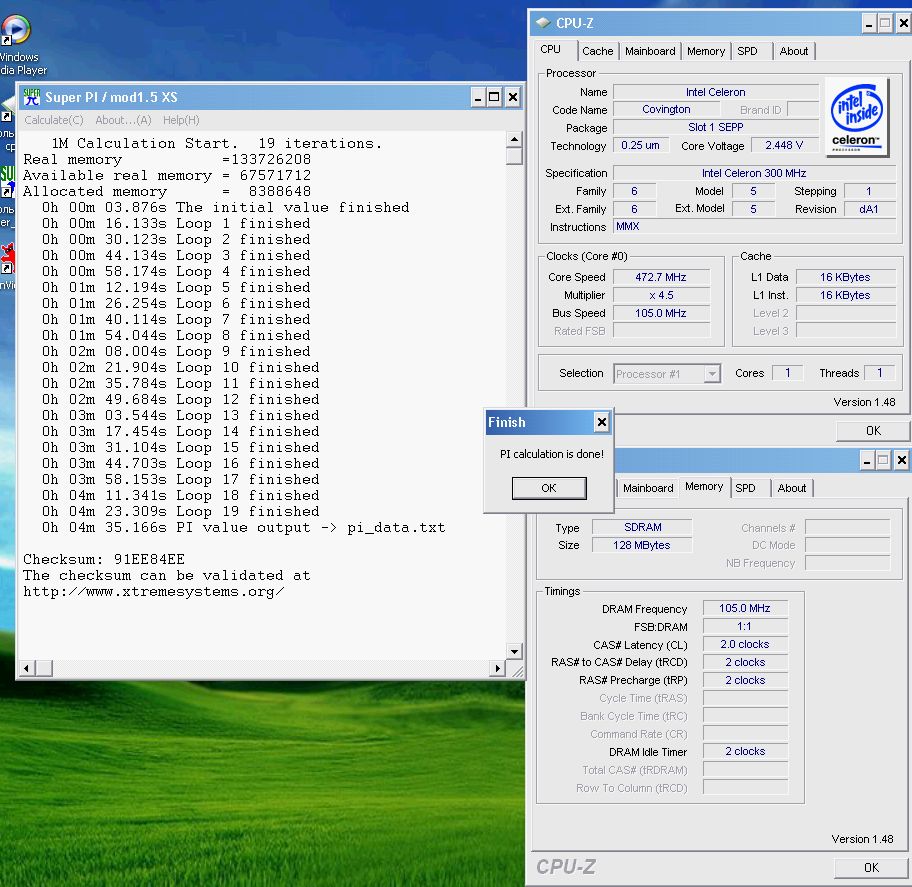The height and width of the screenshot is (887, 912).
Task: Click Super PI vertical scrollbar up arrow
Action: [514, 140]
